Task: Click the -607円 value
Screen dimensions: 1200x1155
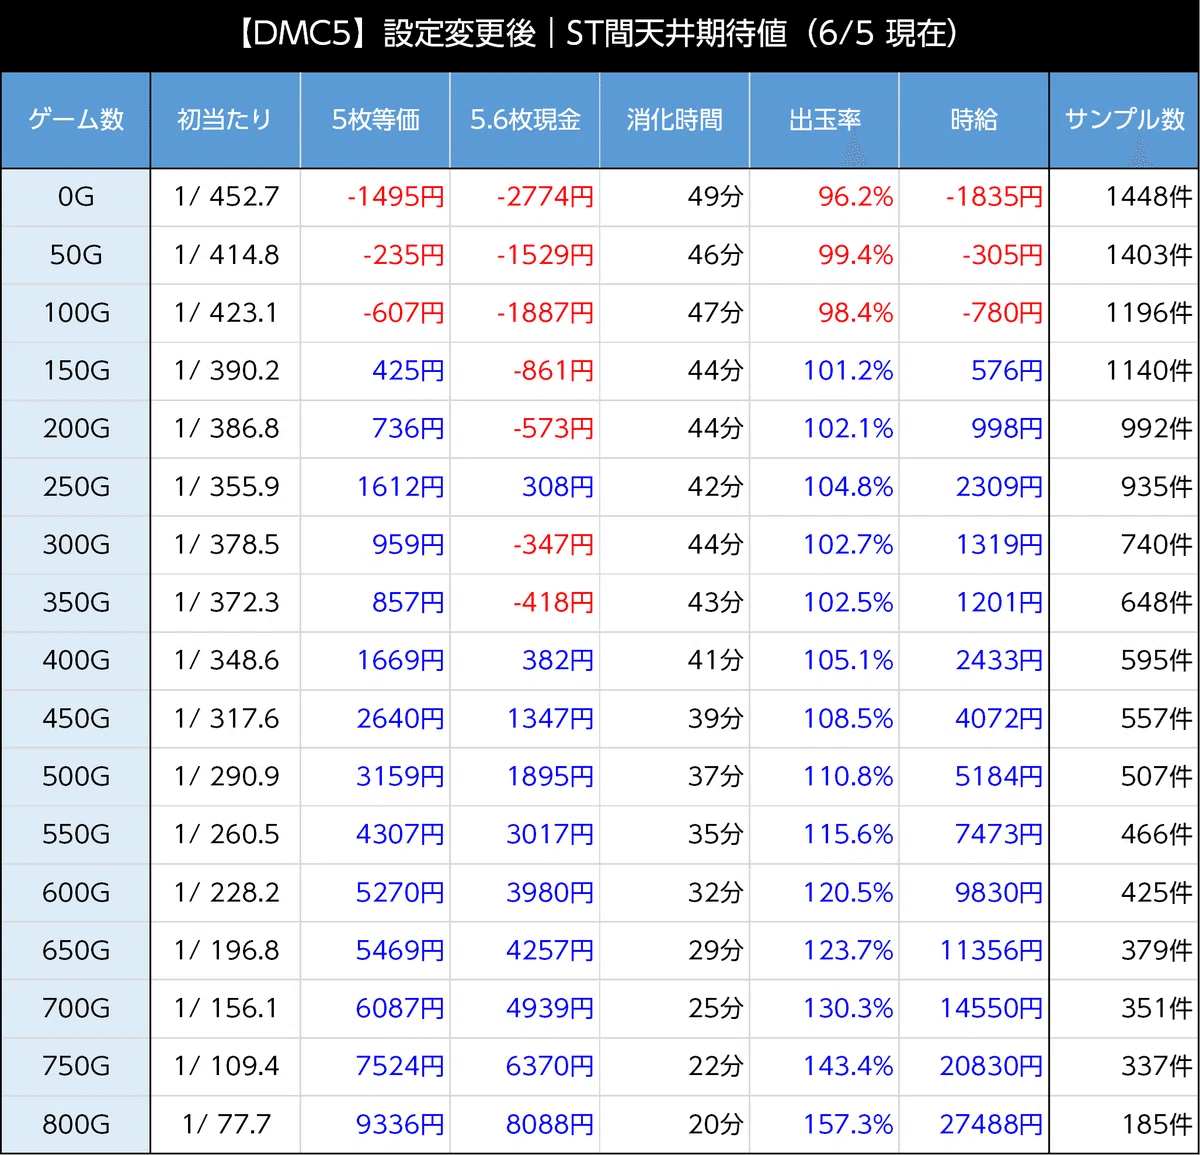Action: point(404,313)
